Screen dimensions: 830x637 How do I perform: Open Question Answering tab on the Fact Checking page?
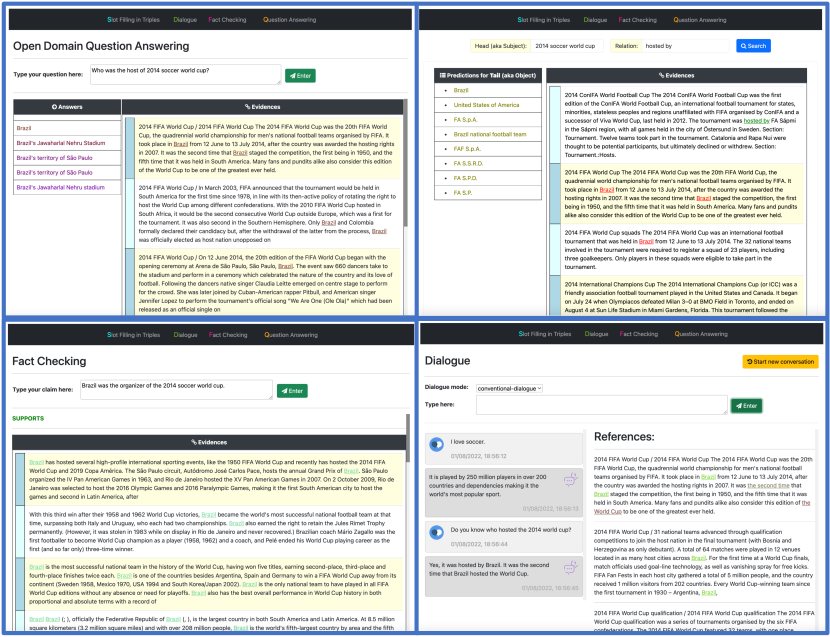pos(291,335)
